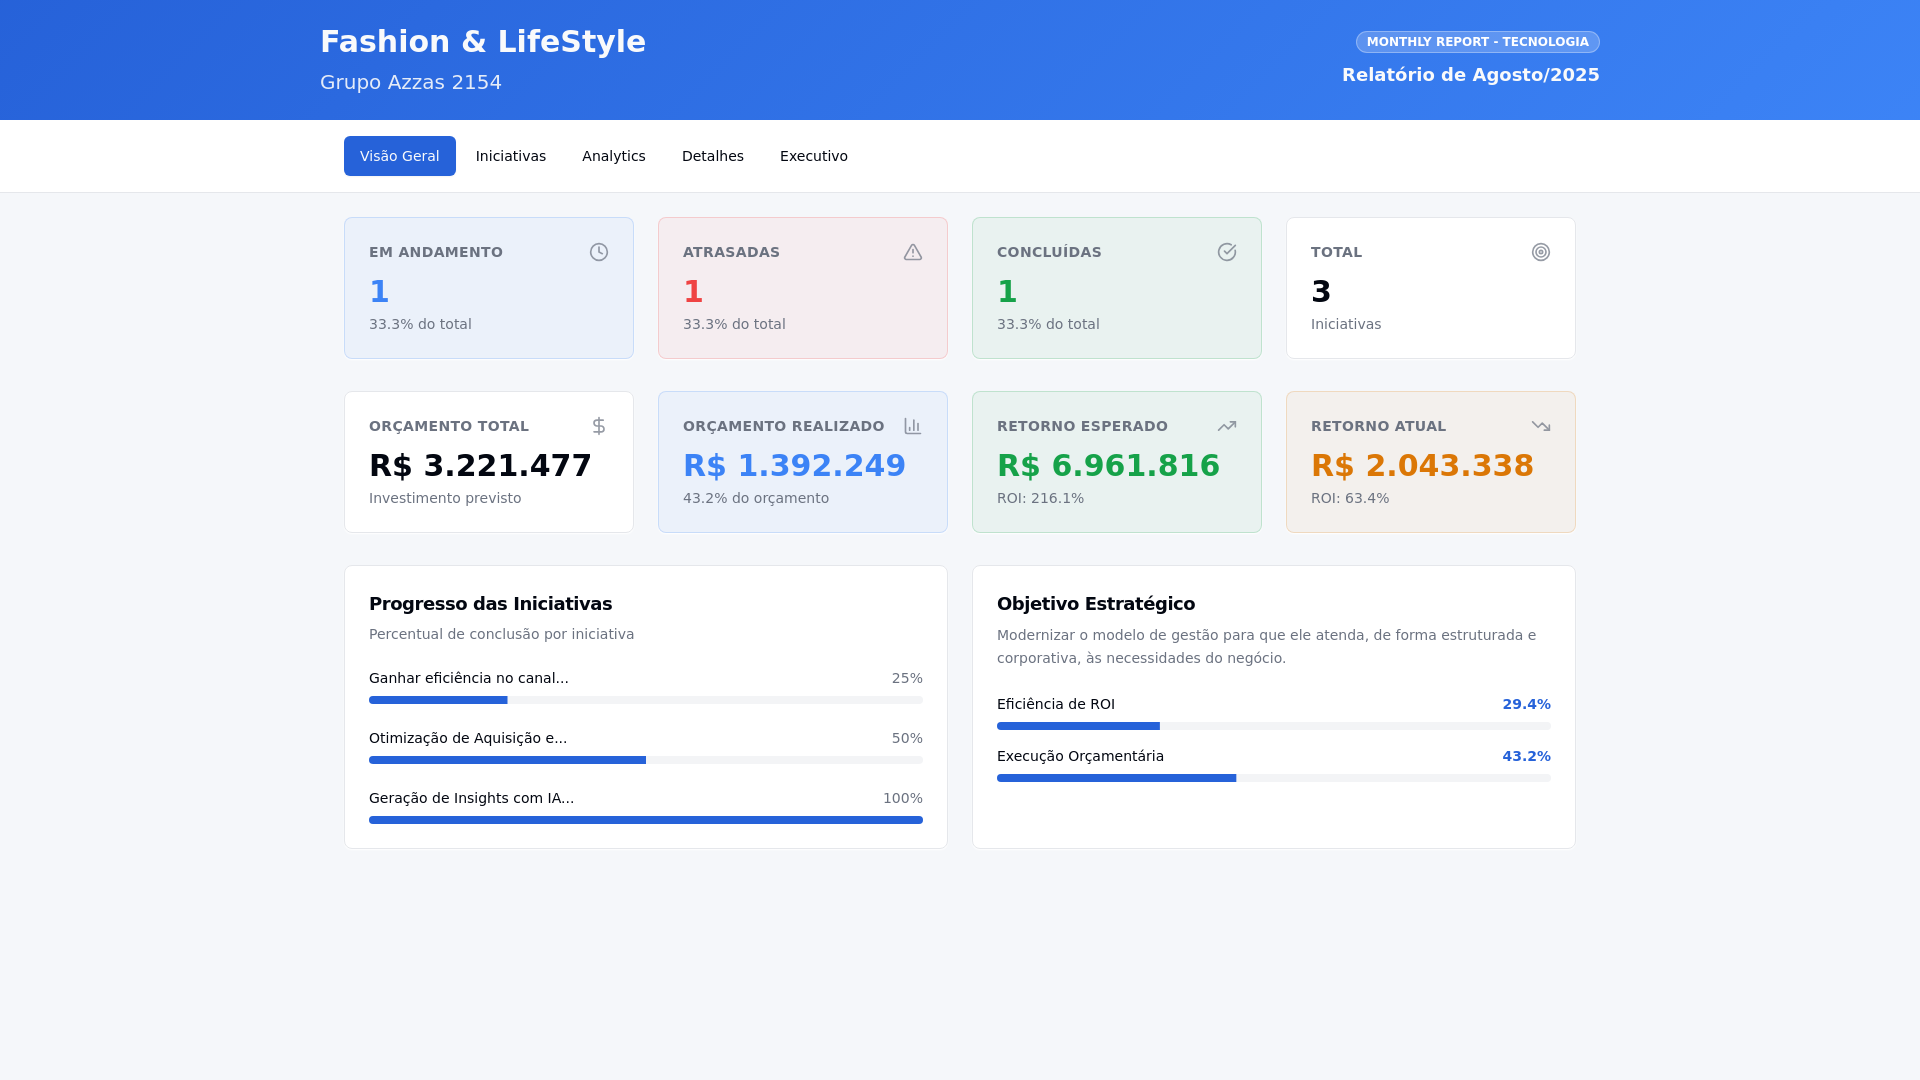This screenshot has width=1920, height=1080.
Task: Click the 43.2% Execução Orçamentária value
Action: [1526, 756]
